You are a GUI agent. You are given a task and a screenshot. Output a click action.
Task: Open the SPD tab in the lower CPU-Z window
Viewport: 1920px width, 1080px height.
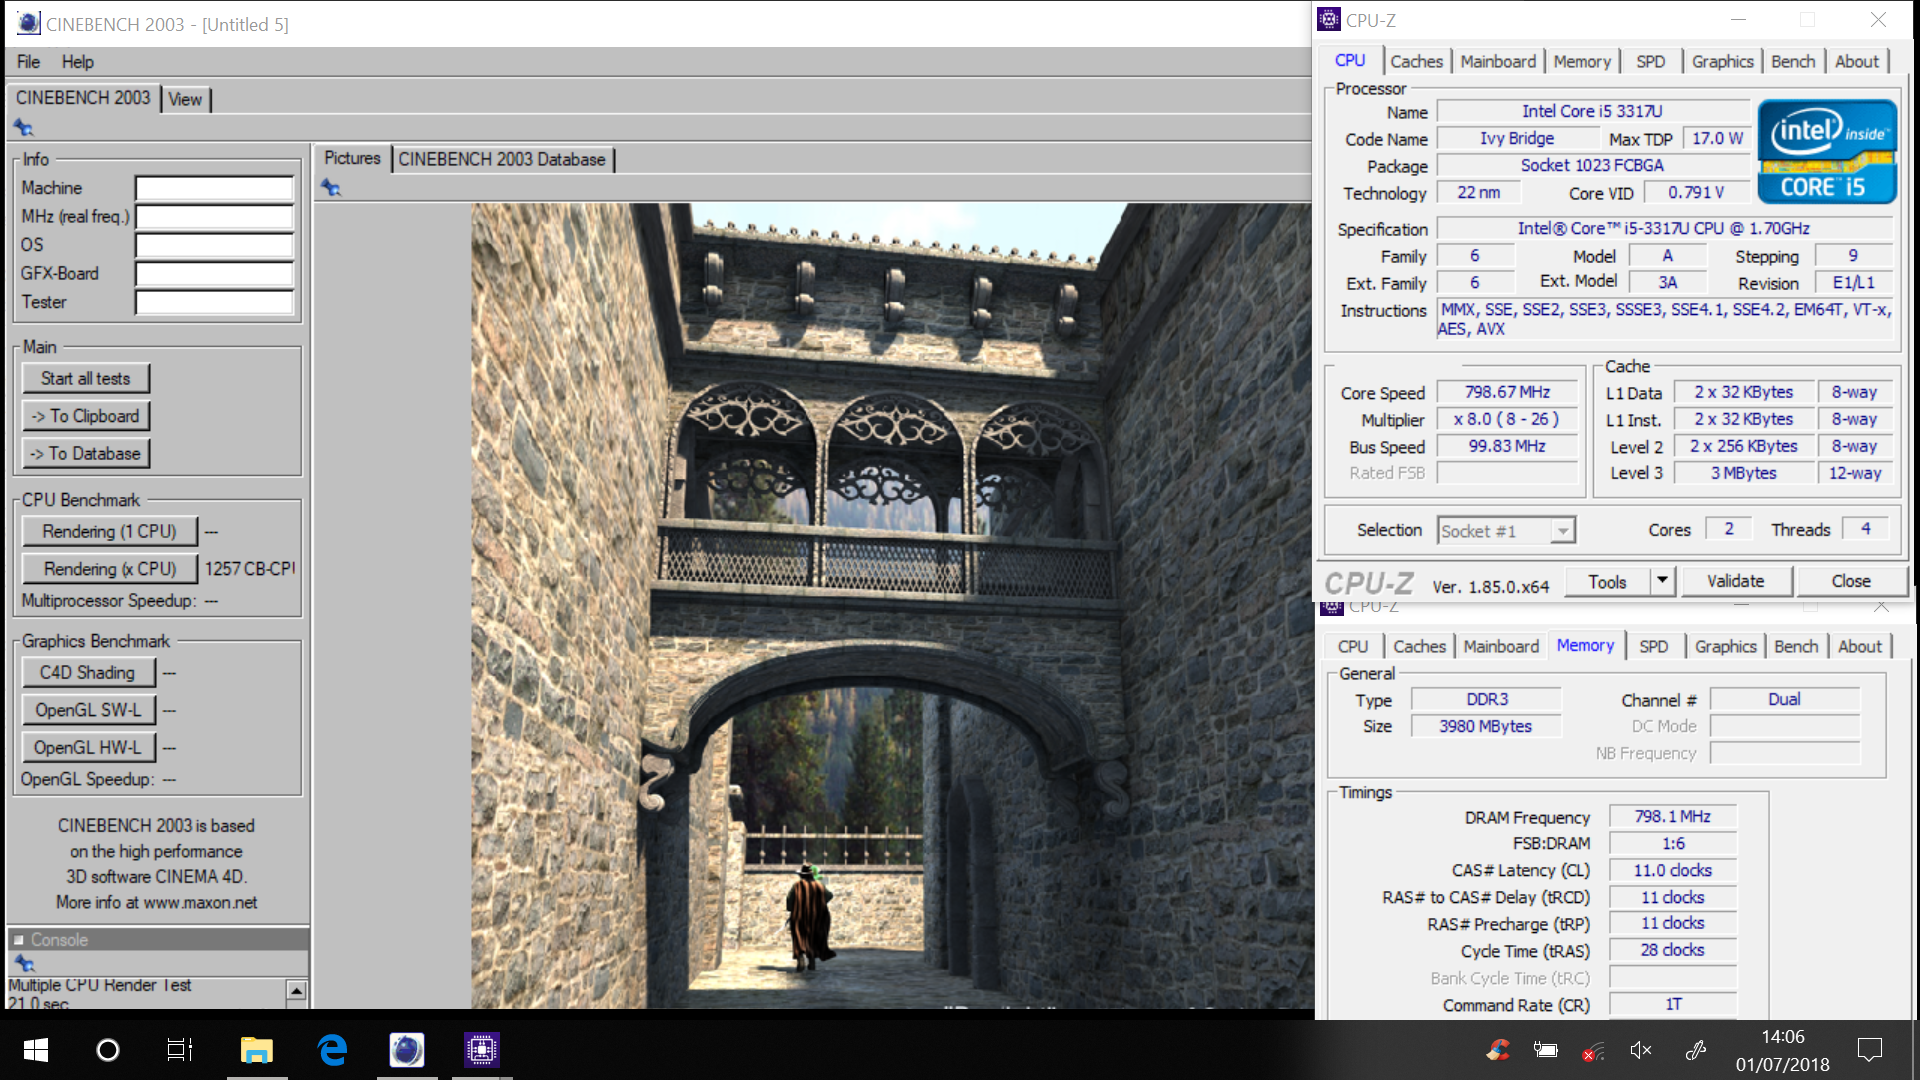[1654, 646]
